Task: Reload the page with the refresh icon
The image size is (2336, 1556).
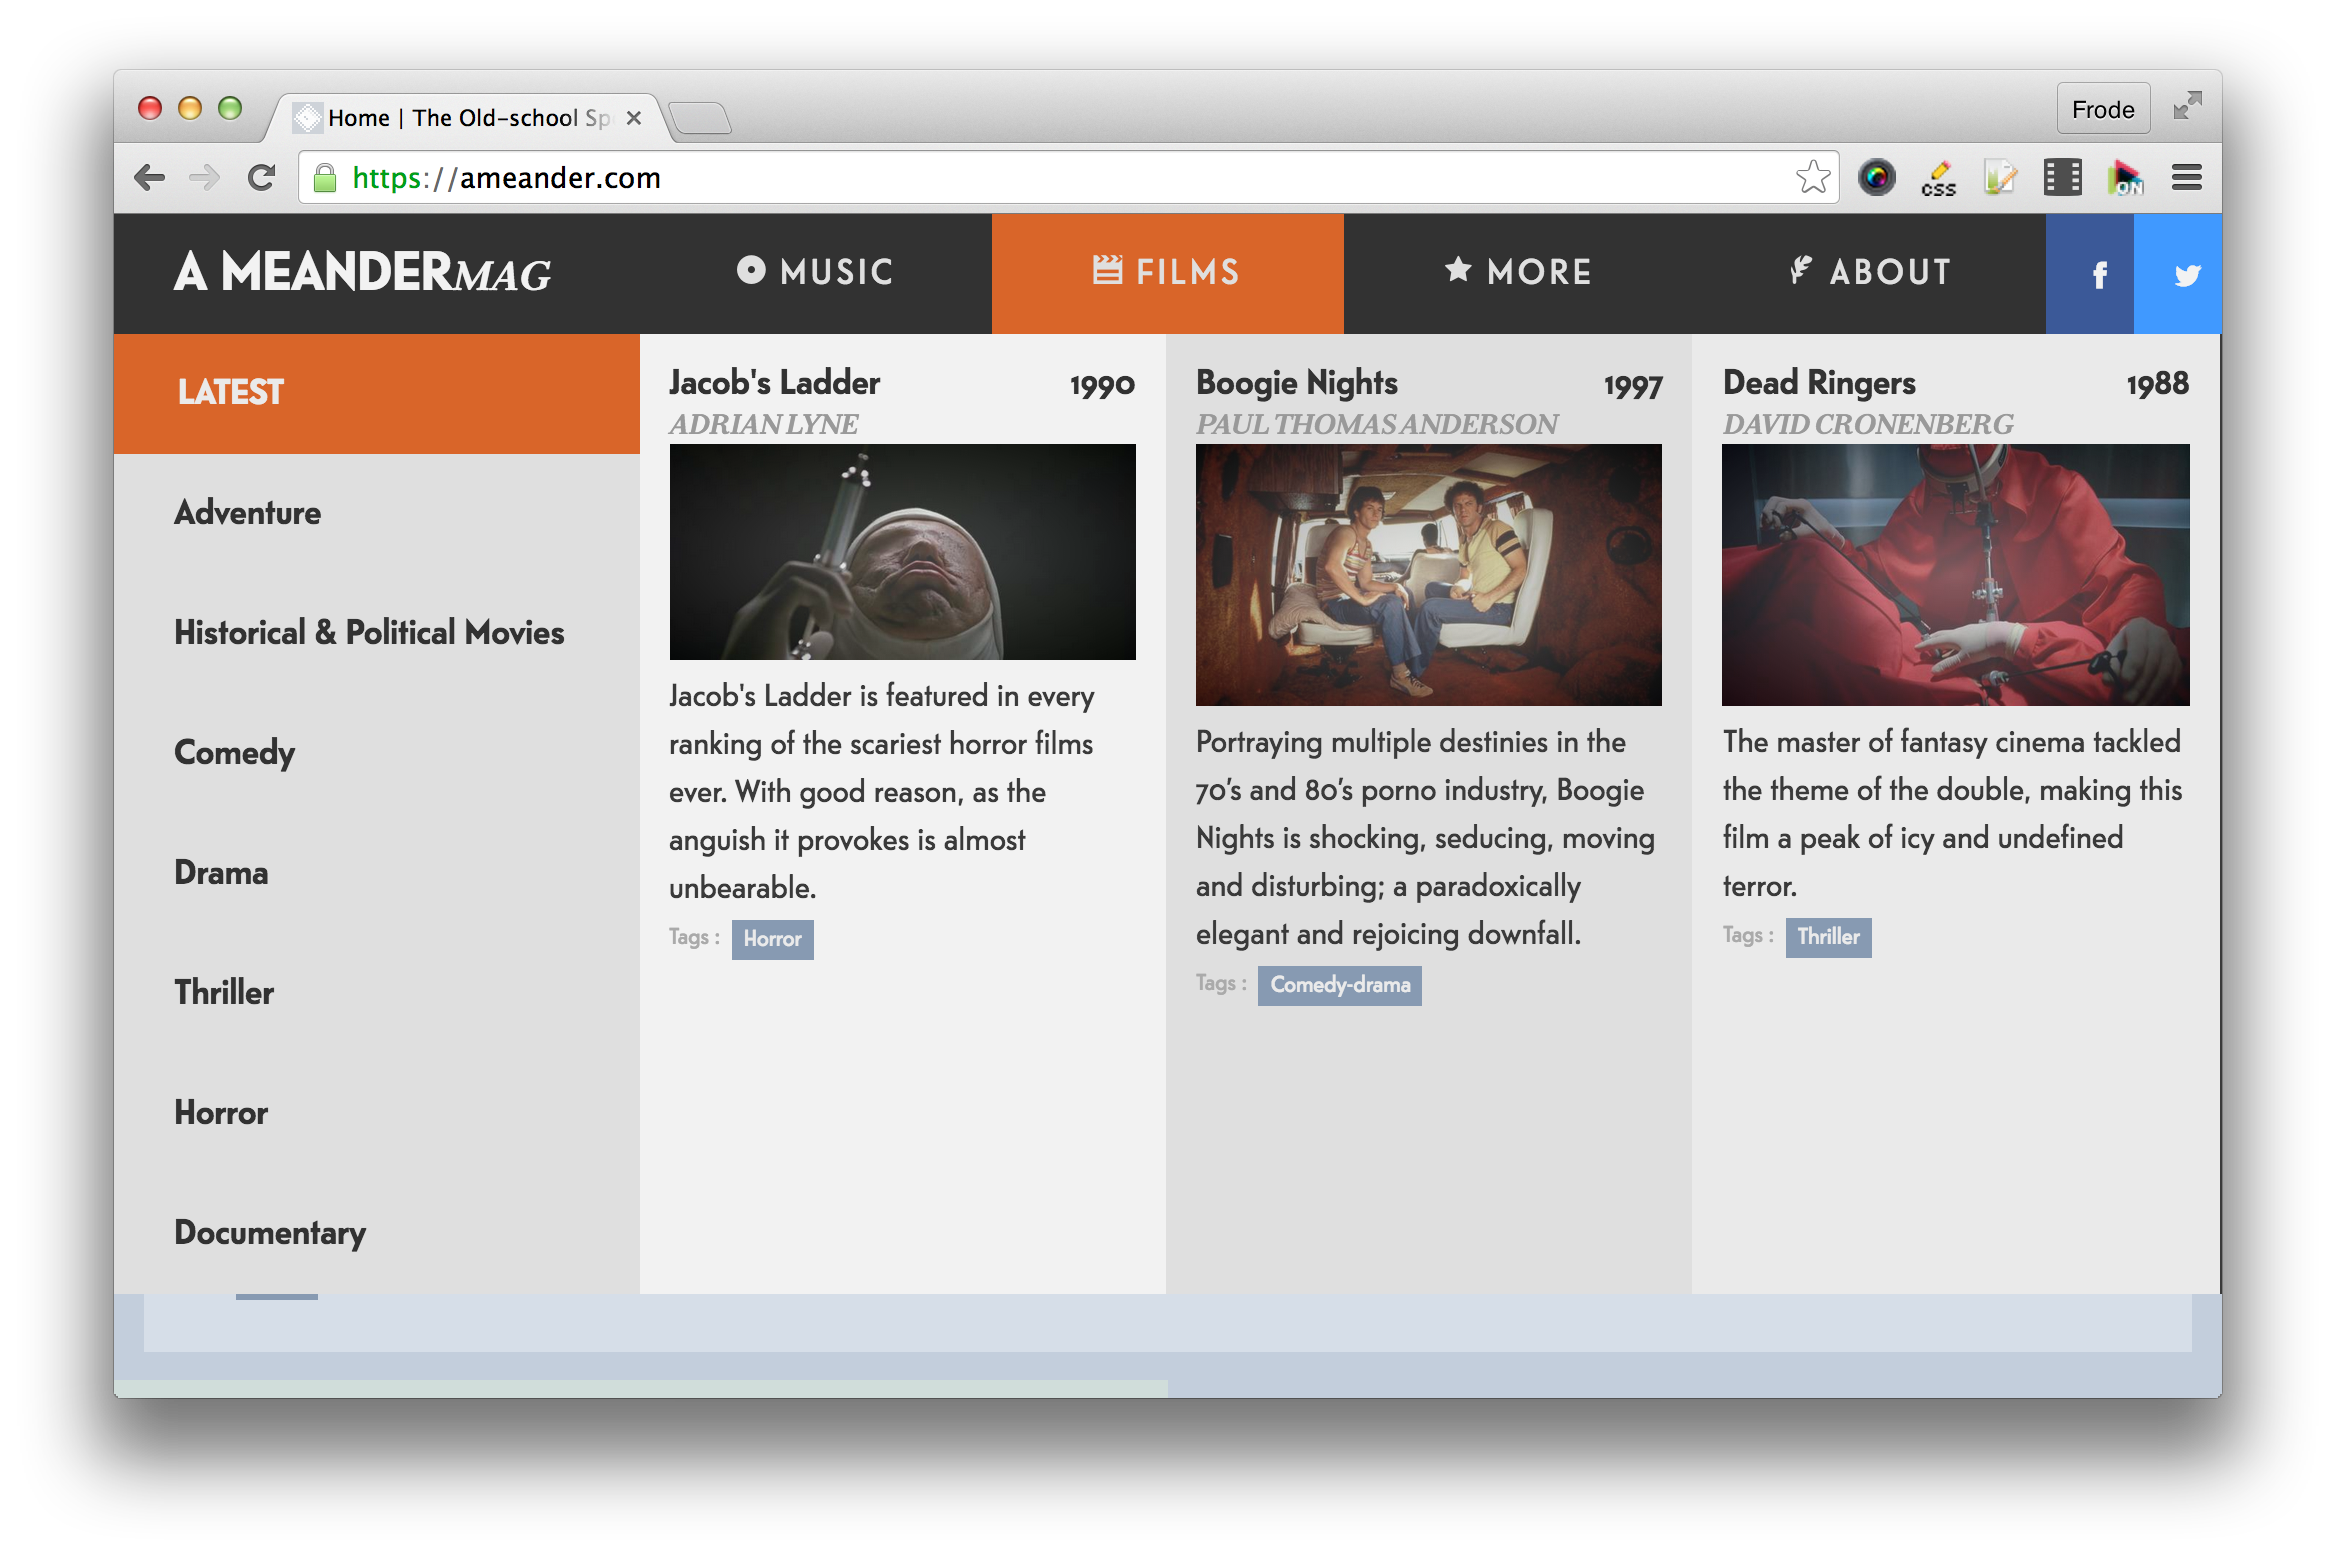Action: 262,178
